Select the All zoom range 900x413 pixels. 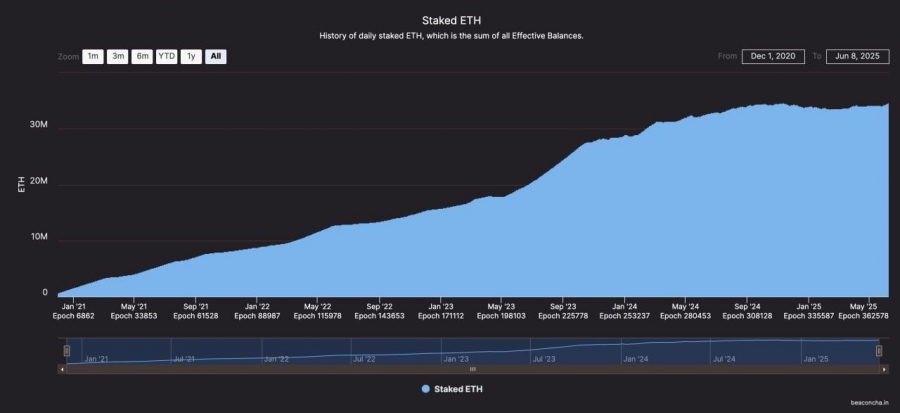216,57
